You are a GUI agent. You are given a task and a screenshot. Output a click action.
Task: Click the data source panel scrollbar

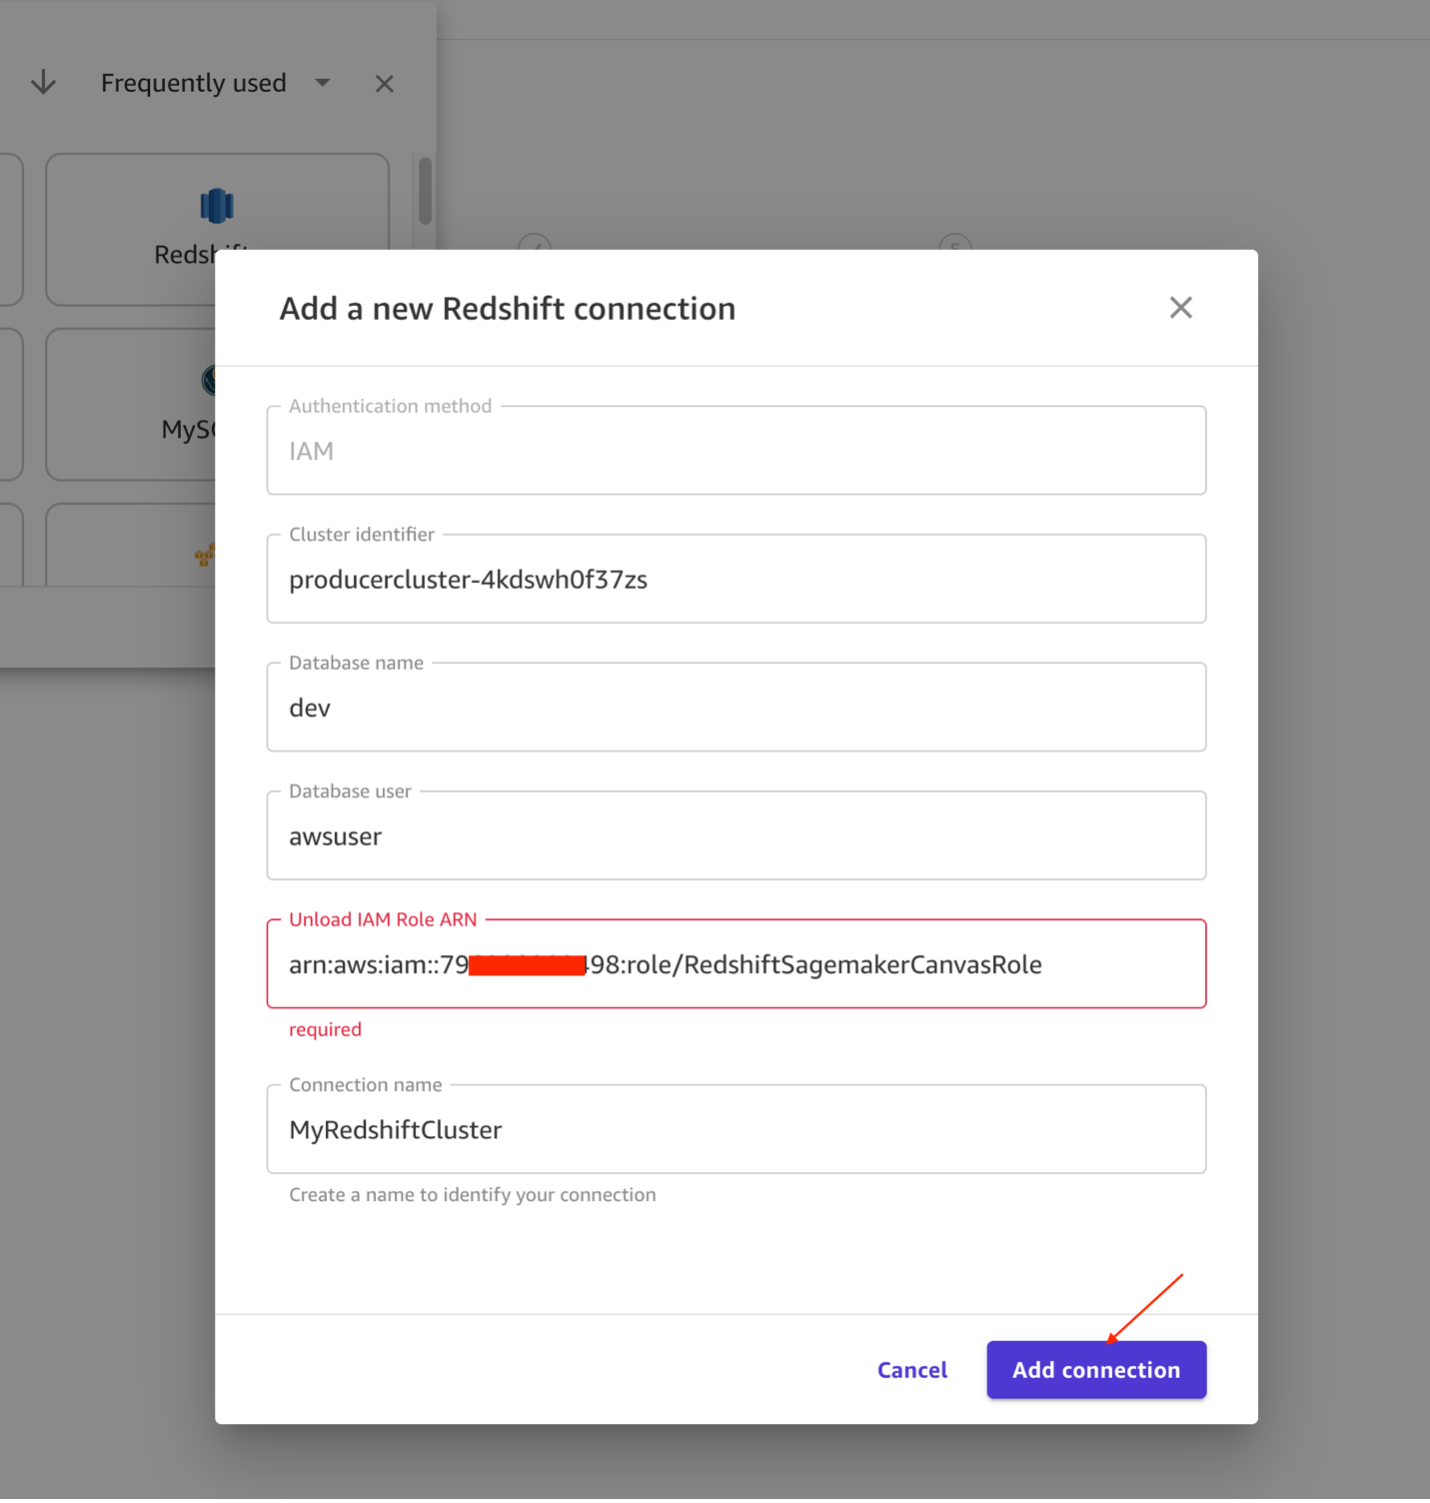click(425, 190)
